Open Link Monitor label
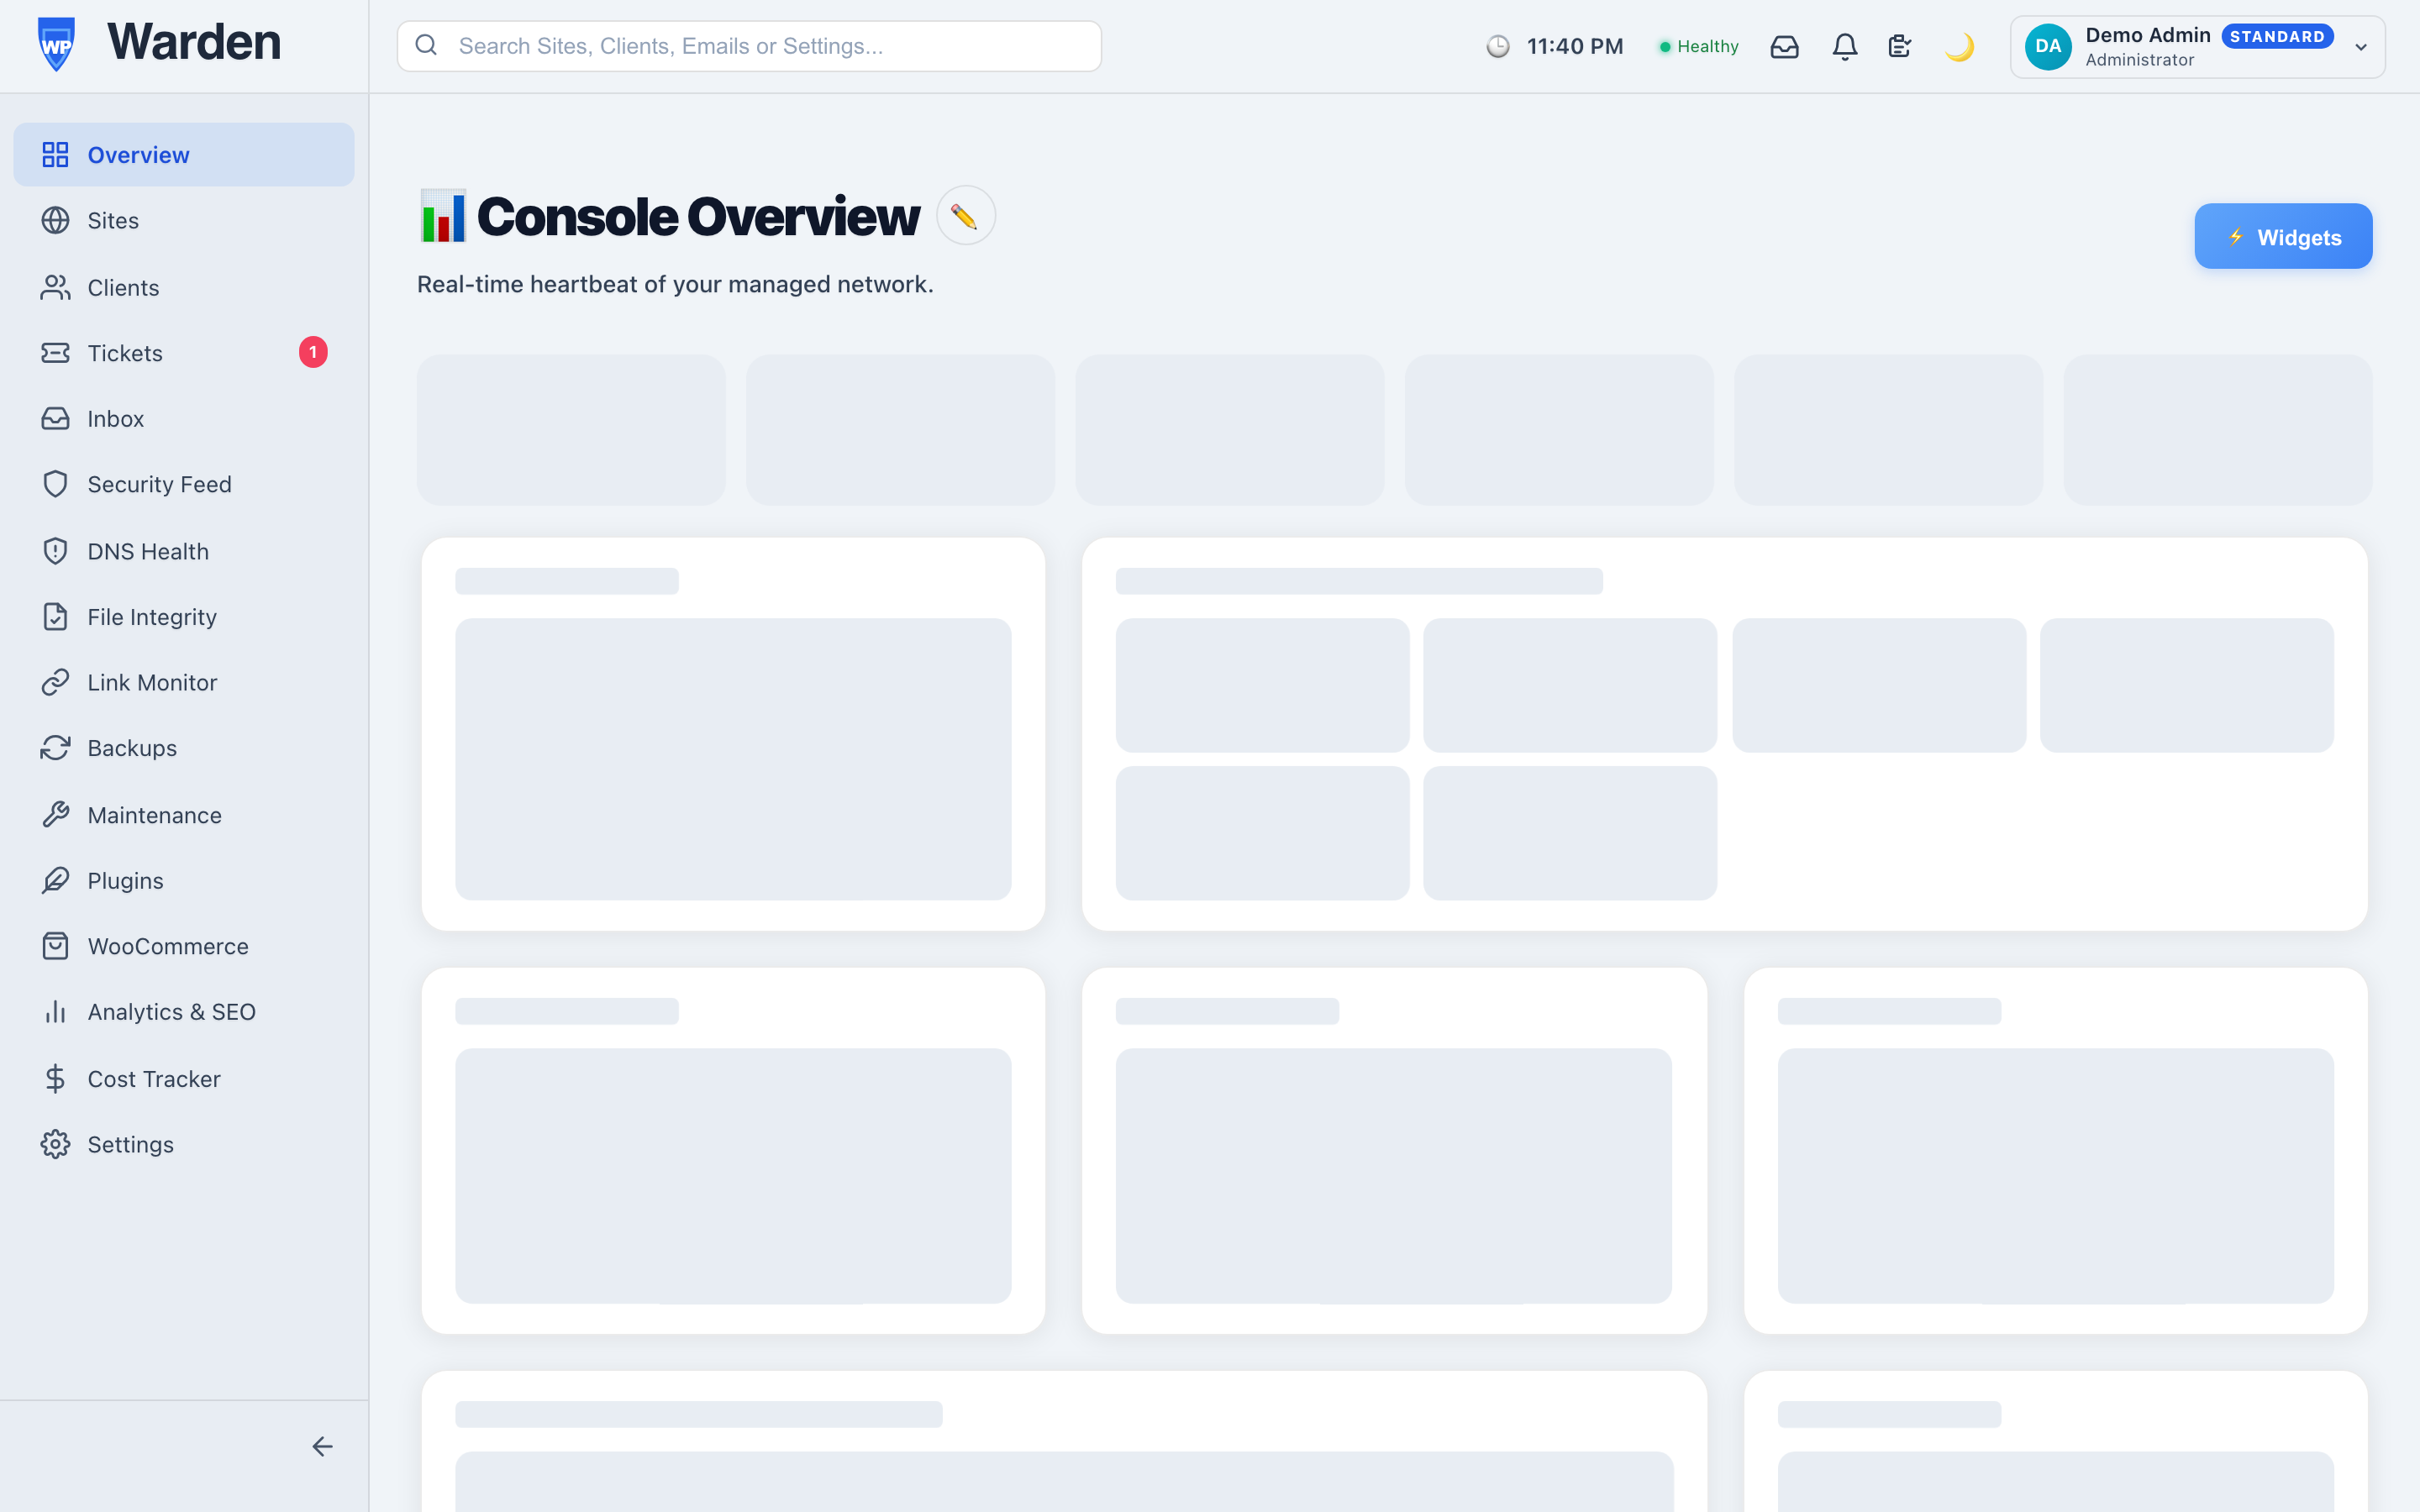2420x1512 pixels. pyautogui.click(x=152, y=683)
